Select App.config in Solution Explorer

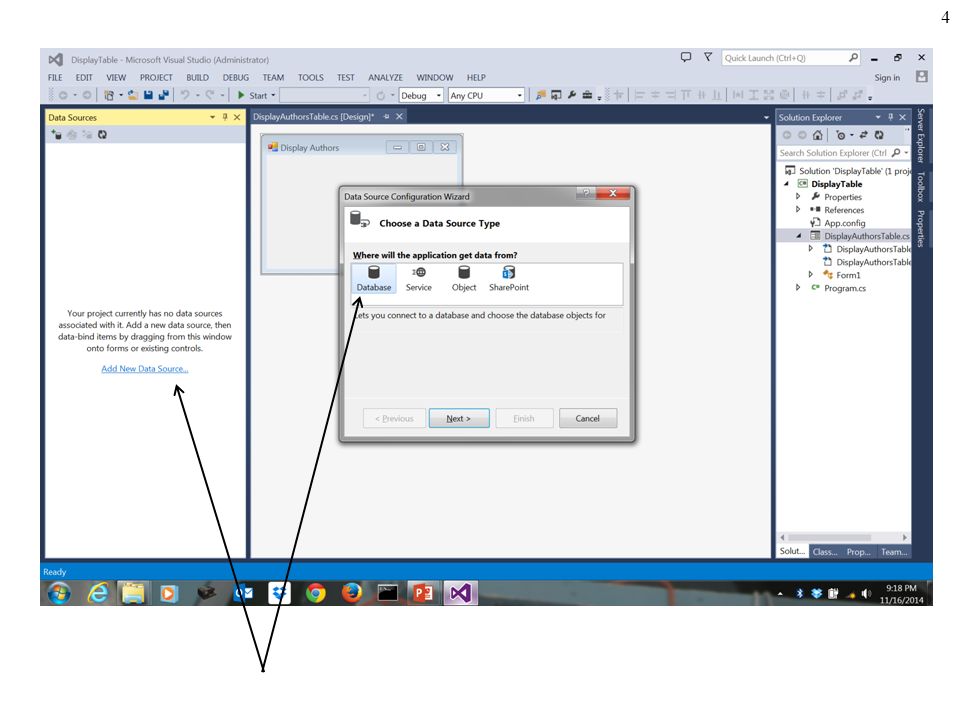click(844, 223)
